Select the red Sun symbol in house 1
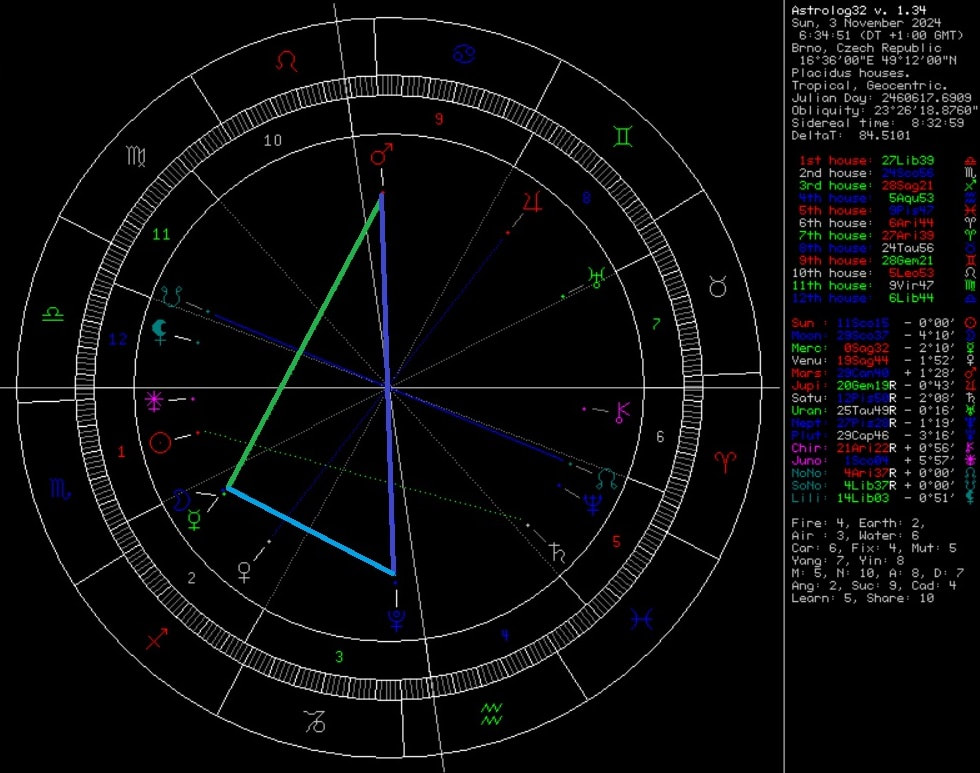Screen dimensions: 980x773 tap(158, 441)
